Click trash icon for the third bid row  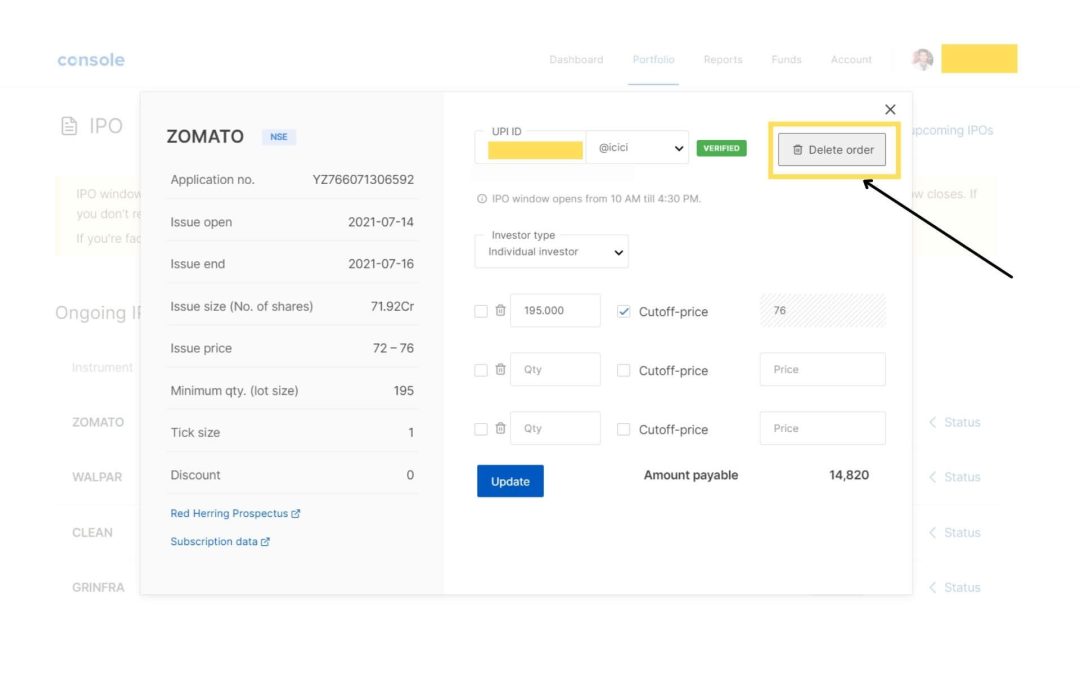(x=501, y=428)
